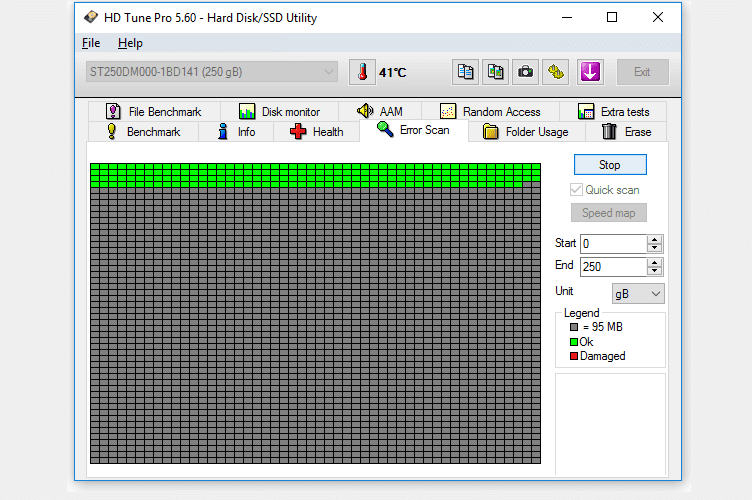752x500 pixels.
Task: Click the Legend group label
Action: point(582,313)
